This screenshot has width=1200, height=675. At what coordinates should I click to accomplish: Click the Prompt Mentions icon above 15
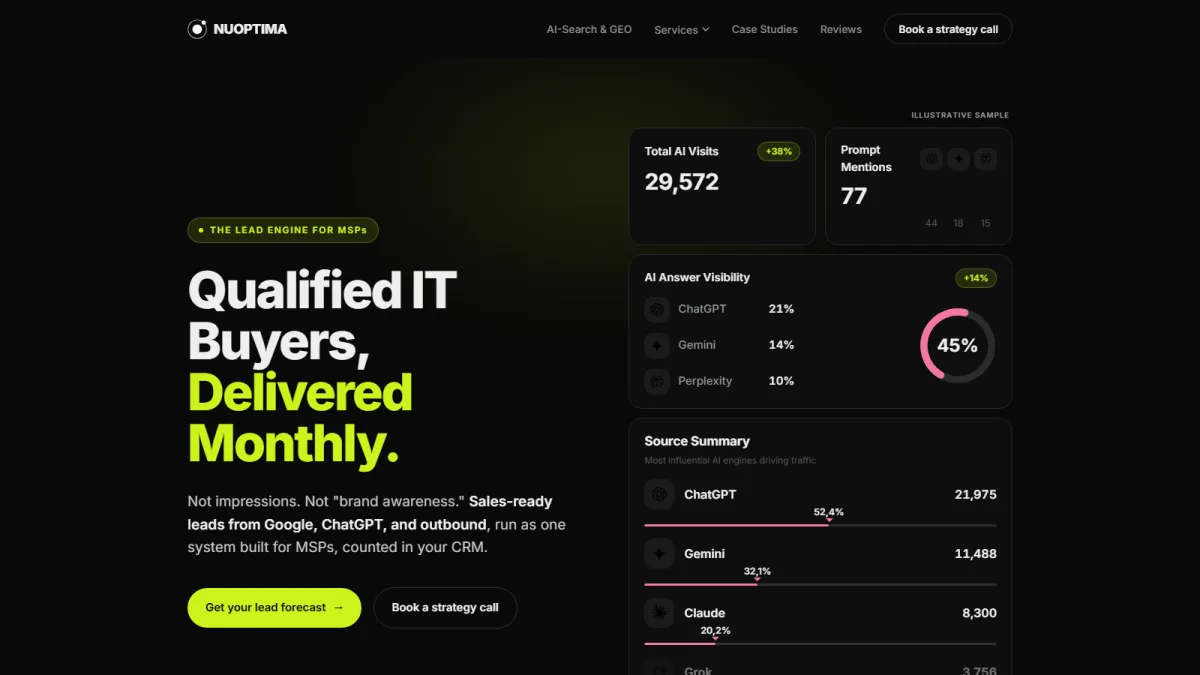tap(985, 158)
